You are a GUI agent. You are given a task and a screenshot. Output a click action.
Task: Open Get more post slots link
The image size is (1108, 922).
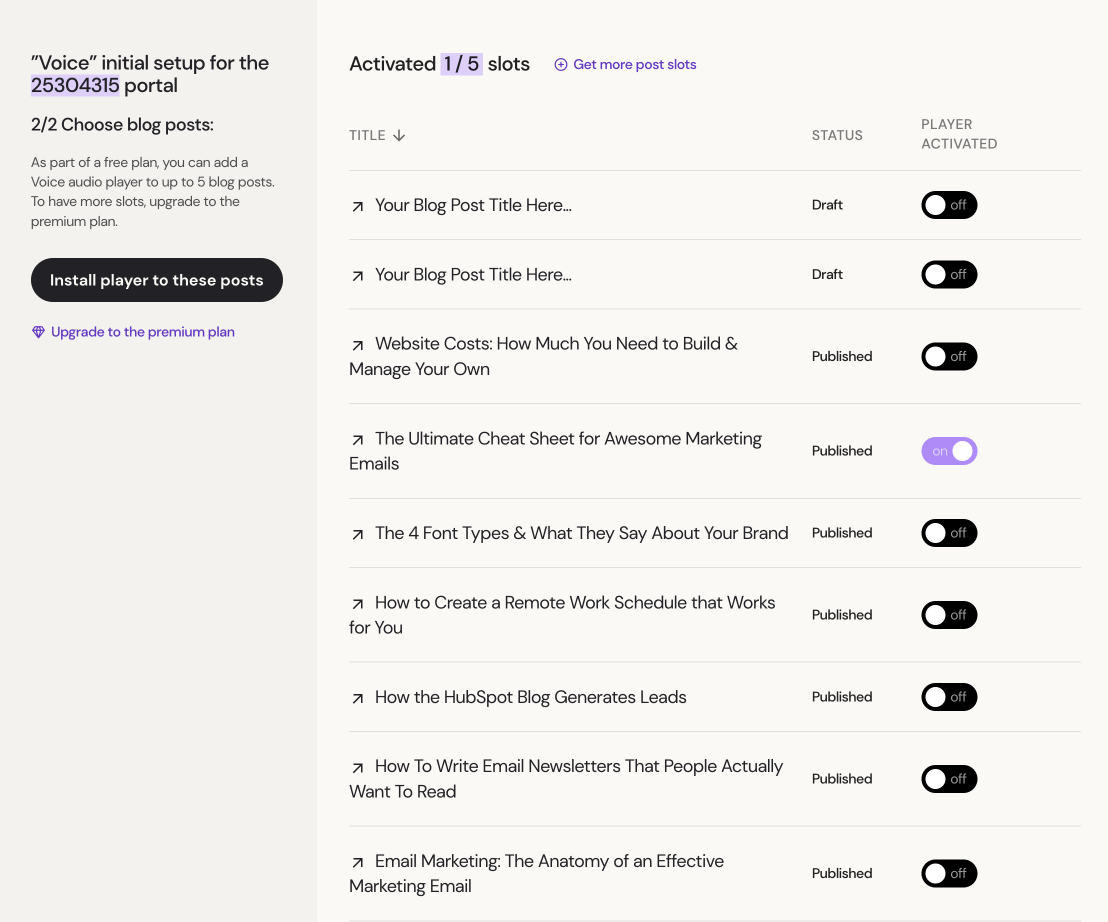(635, 64)
